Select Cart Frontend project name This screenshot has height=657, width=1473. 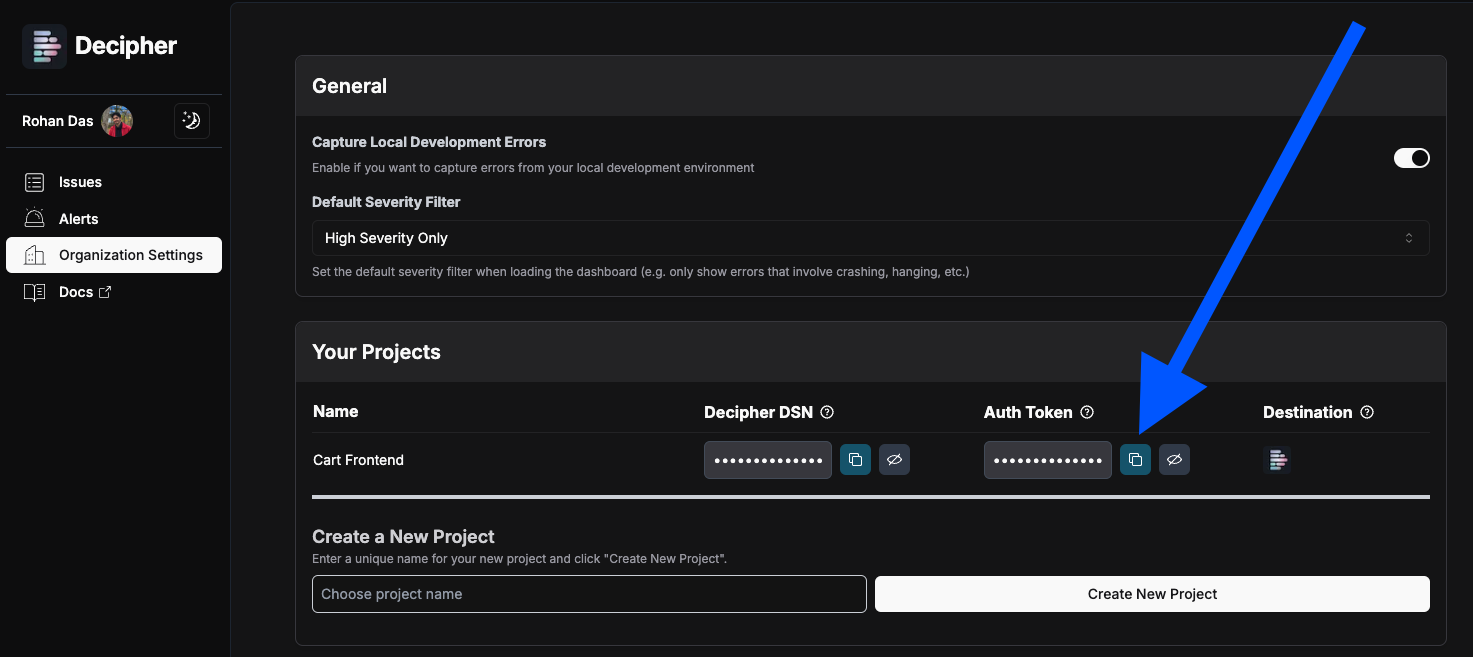358,460
